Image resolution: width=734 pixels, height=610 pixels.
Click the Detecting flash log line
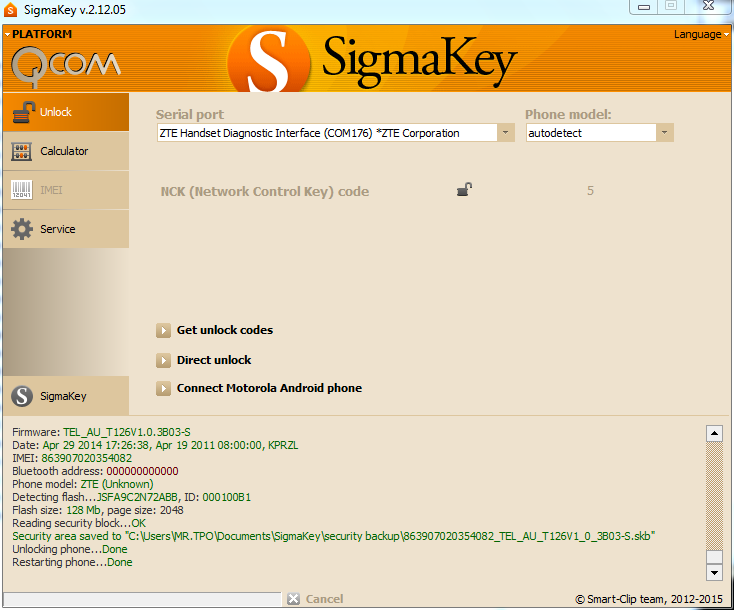pyautogui.click(x=132, y=497)
